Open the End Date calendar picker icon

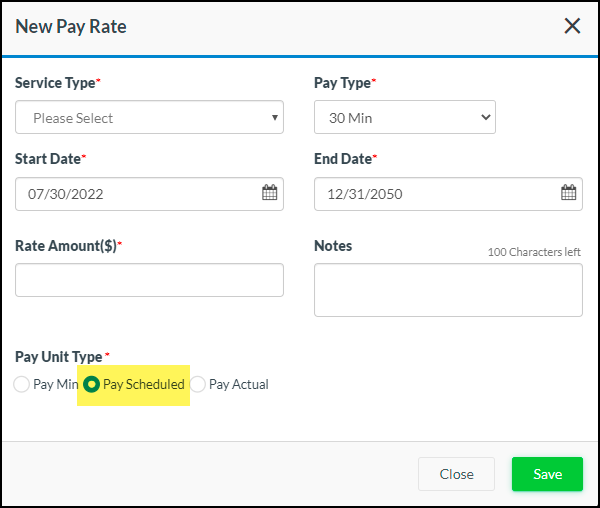point(568,193)
